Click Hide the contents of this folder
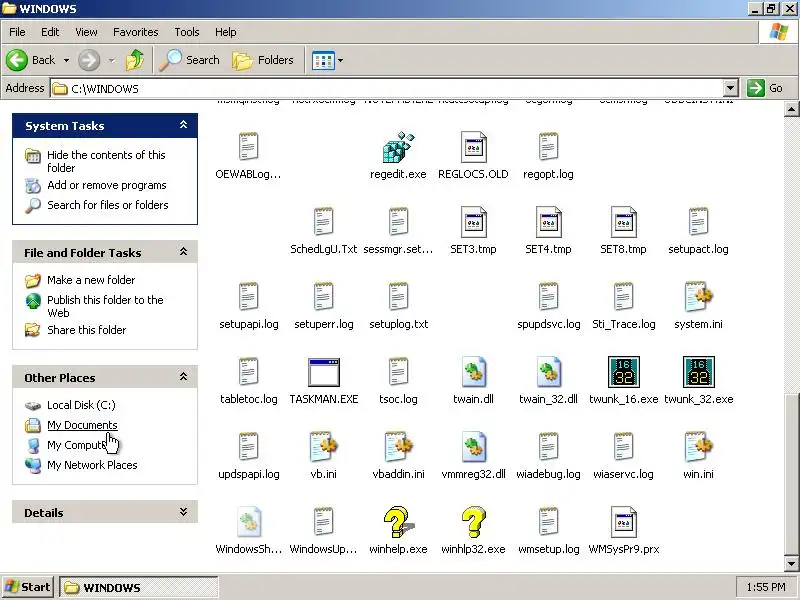The width and height of the screenshot is (800, 600). [106, 161]
